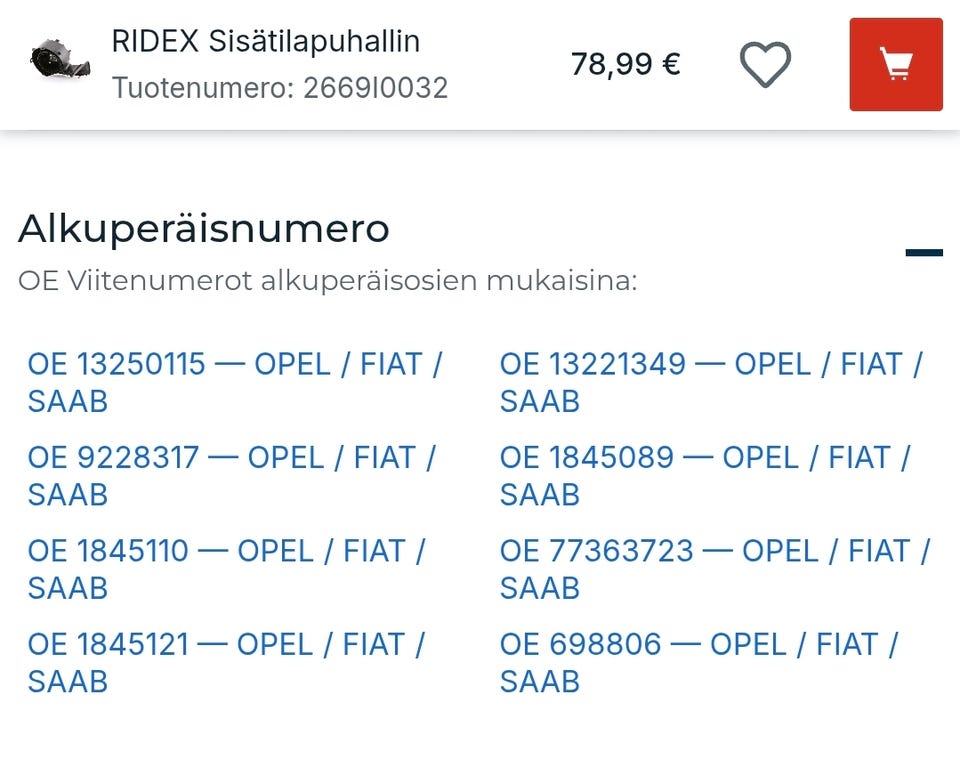Click the 78,99 € price

[x=625, y=65]
